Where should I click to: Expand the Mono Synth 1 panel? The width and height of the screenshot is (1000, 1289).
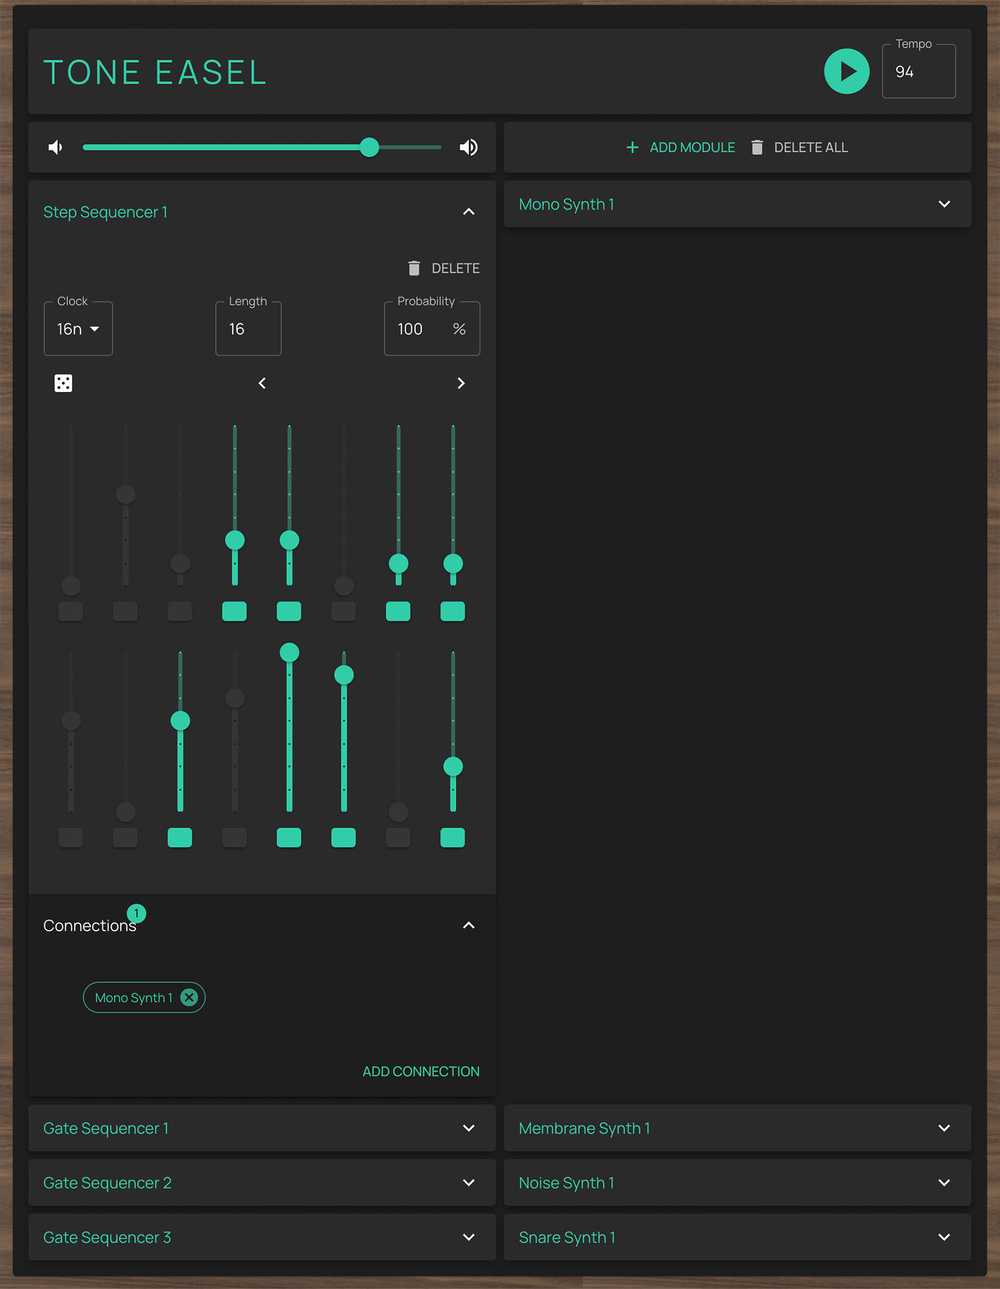point(943,204)
